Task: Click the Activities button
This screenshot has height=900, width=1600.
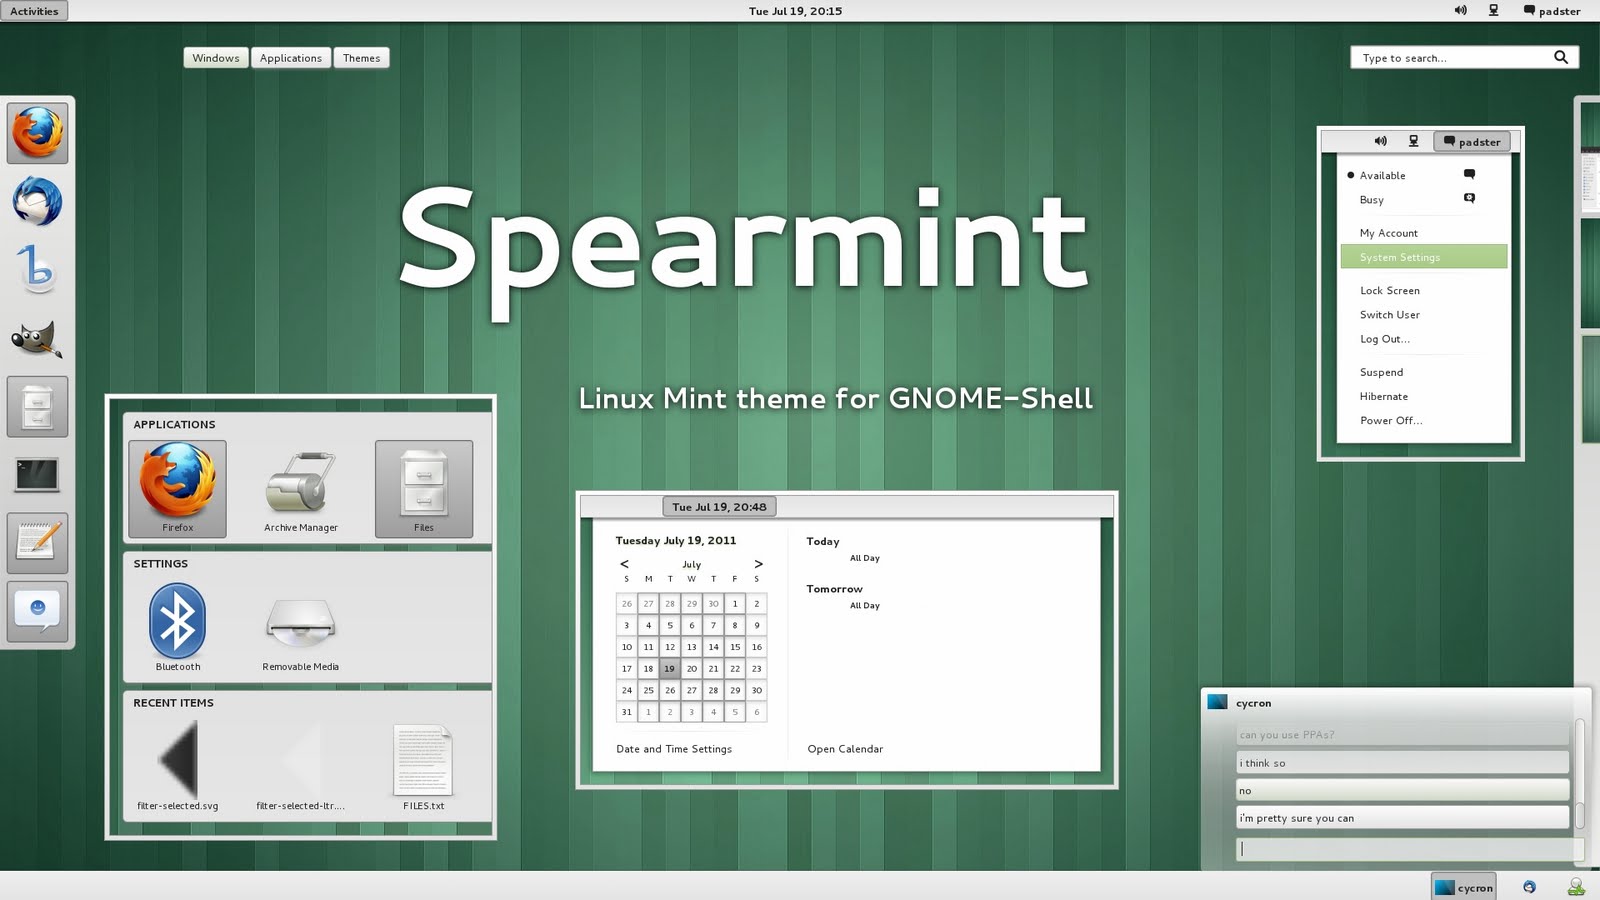Action: (34, 11)
